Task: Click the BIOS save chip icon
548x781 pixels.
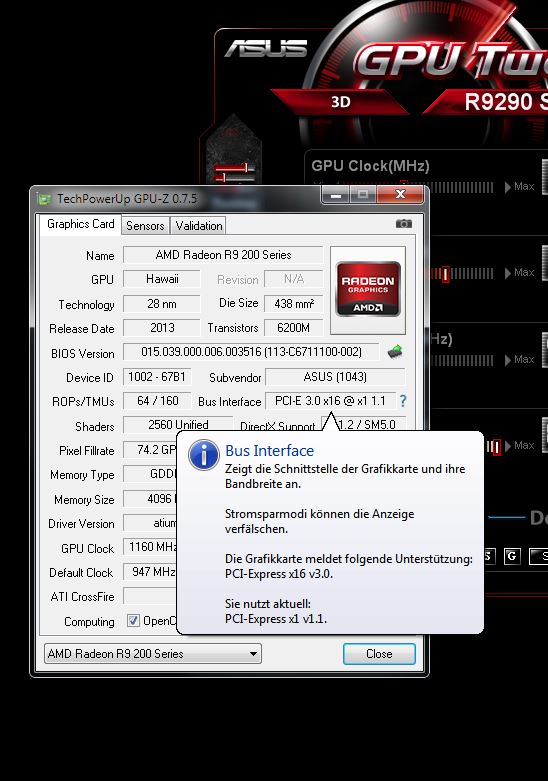Action: click(395, 352)
